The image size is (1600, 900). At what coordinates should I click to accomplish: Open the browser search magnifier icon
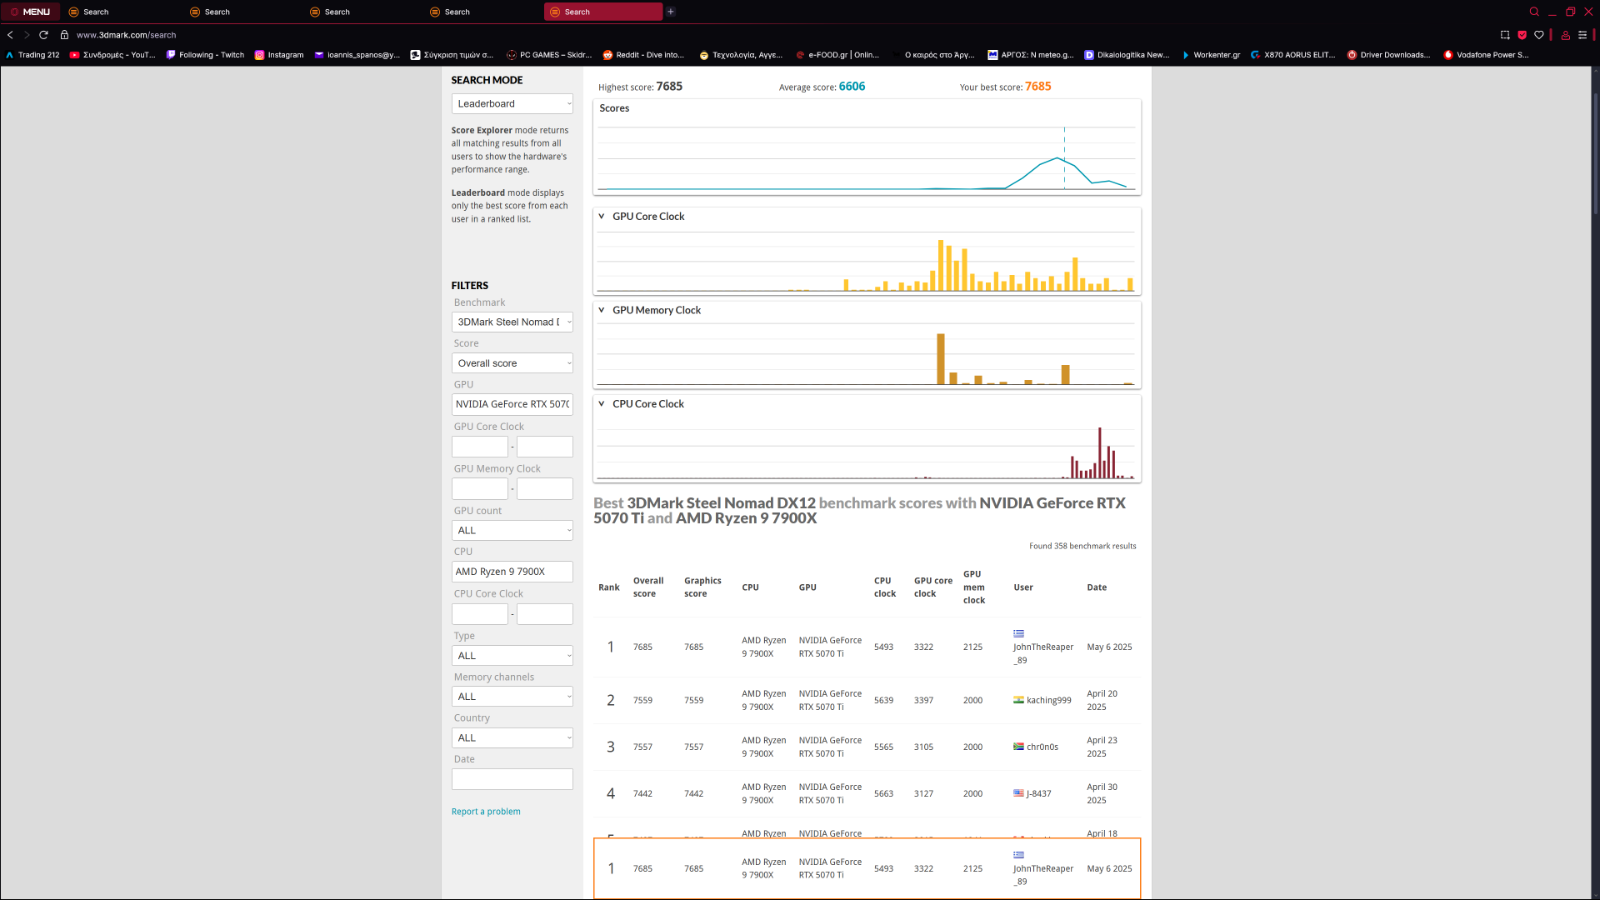tap(1534, 12)
